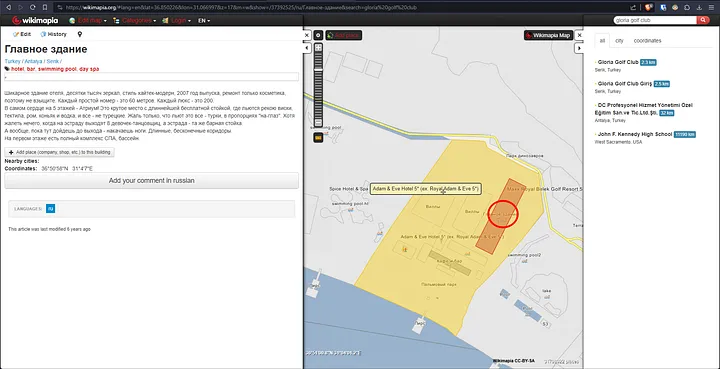
Task: Expand the Categories dropdown menu
Action: click(x=134, y=21)
